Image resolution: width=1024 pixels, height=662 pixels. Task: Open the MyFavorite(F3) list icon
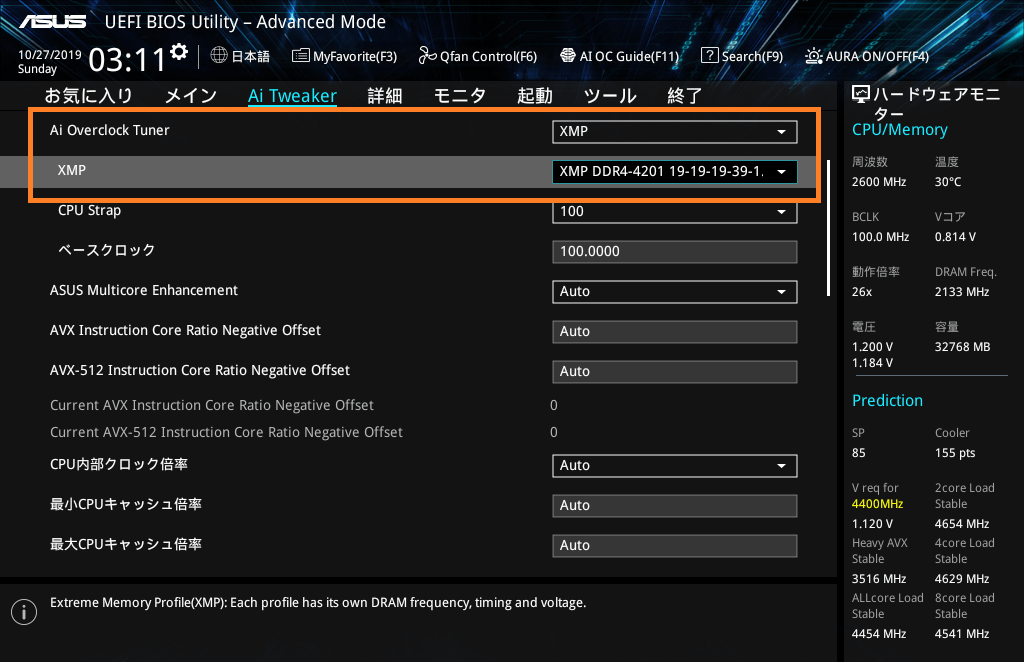pos(300,55)
